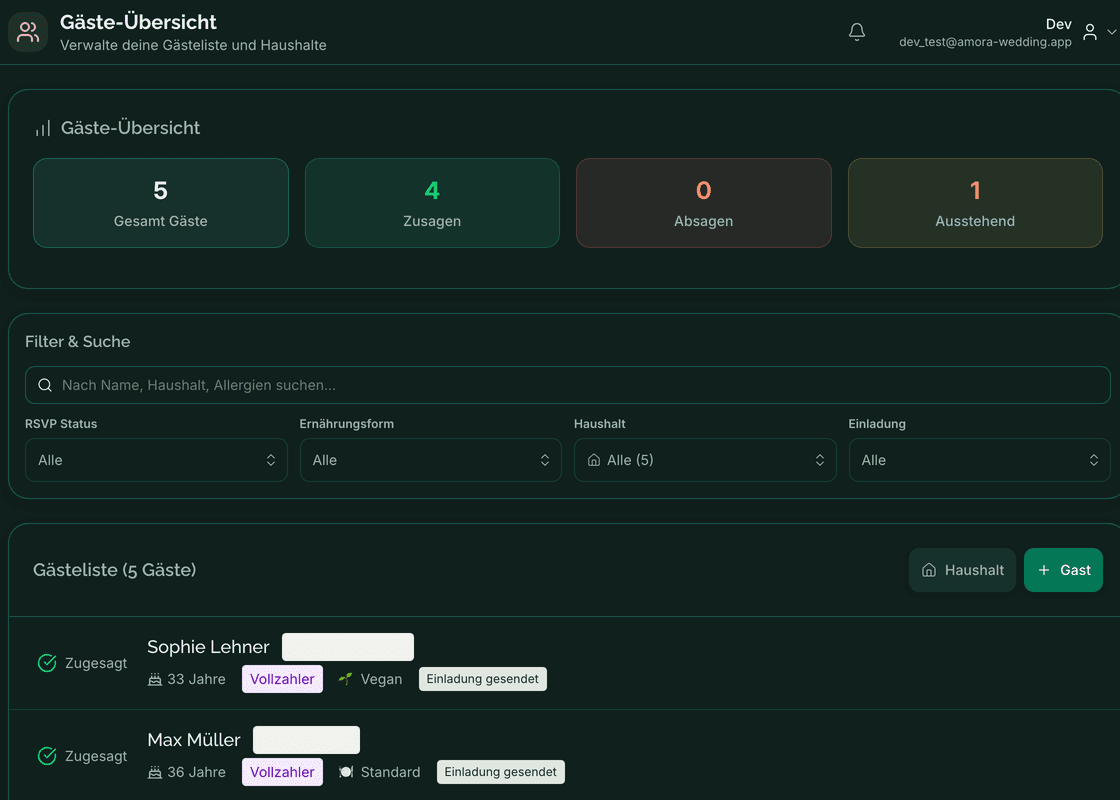Open the Ernährungsform dropdown
This screenshot has width=1120, height=800.
[x=431, y=460]
